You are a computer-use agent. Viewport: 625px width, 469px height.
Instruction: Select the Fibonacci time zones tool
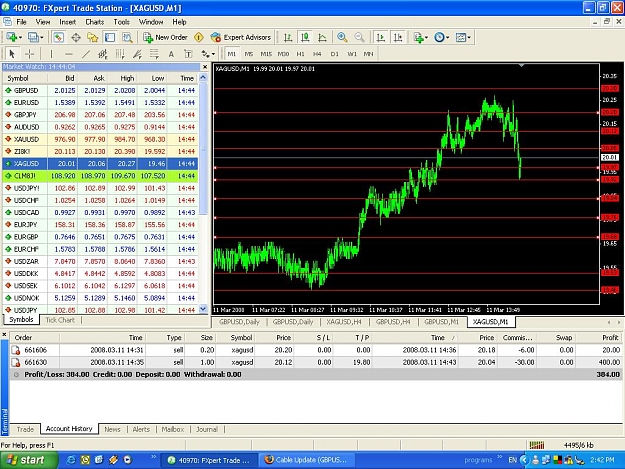120,54
